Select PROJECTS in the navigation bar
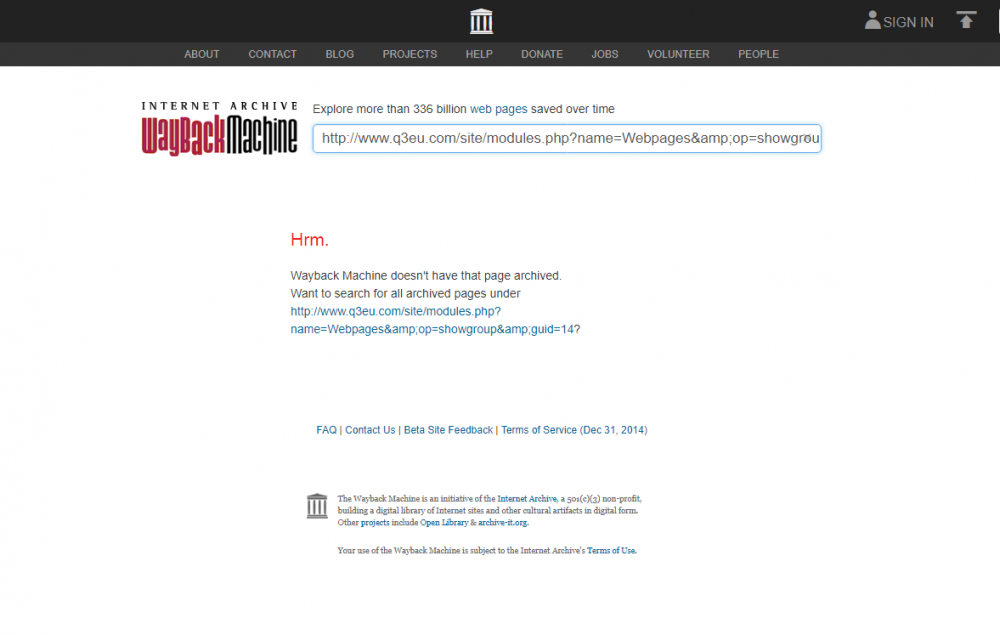Screen dimensions: 1000x635 409,54
